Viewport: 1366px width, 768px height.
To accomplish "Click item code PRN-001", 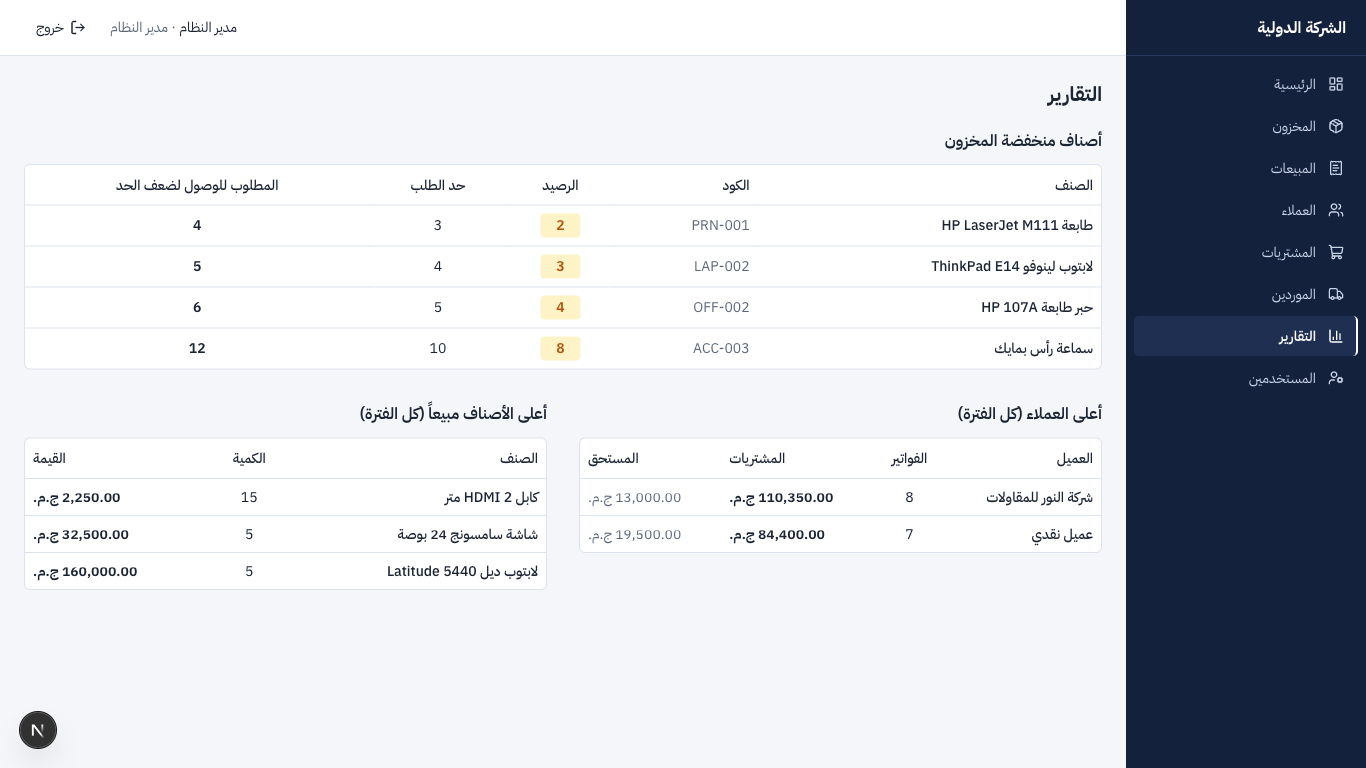I will pos(720,225).
